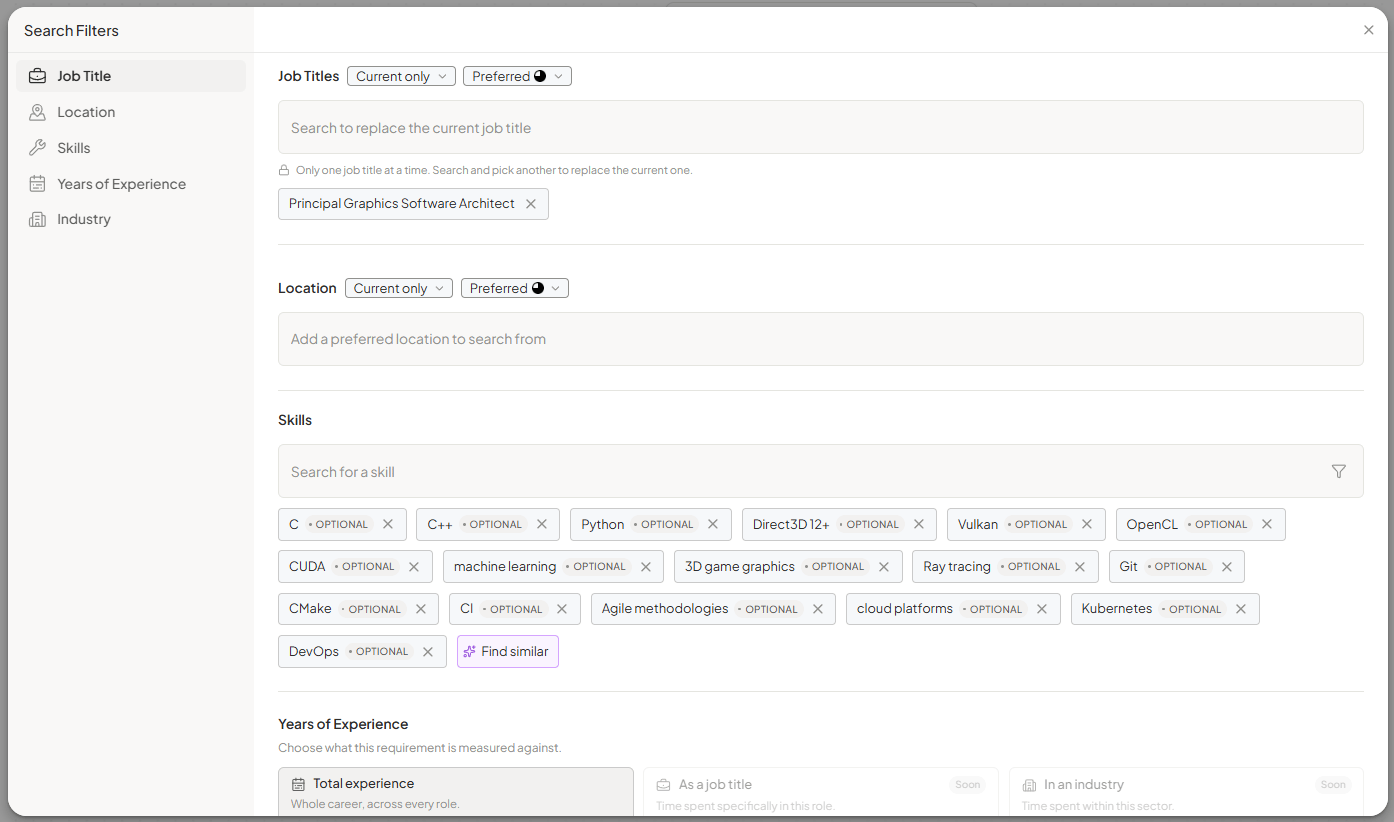Remove the Principal Graphics Software Architect job title
1394x822 pixels.
coord(531,204)
